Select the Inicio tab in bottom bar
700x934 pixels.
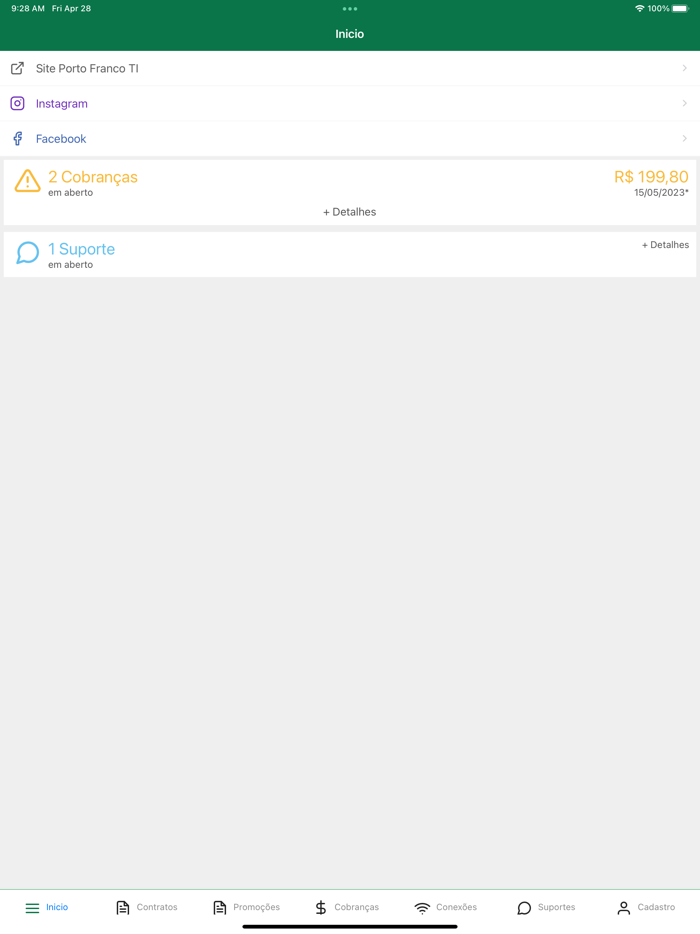tap(46, 907)
